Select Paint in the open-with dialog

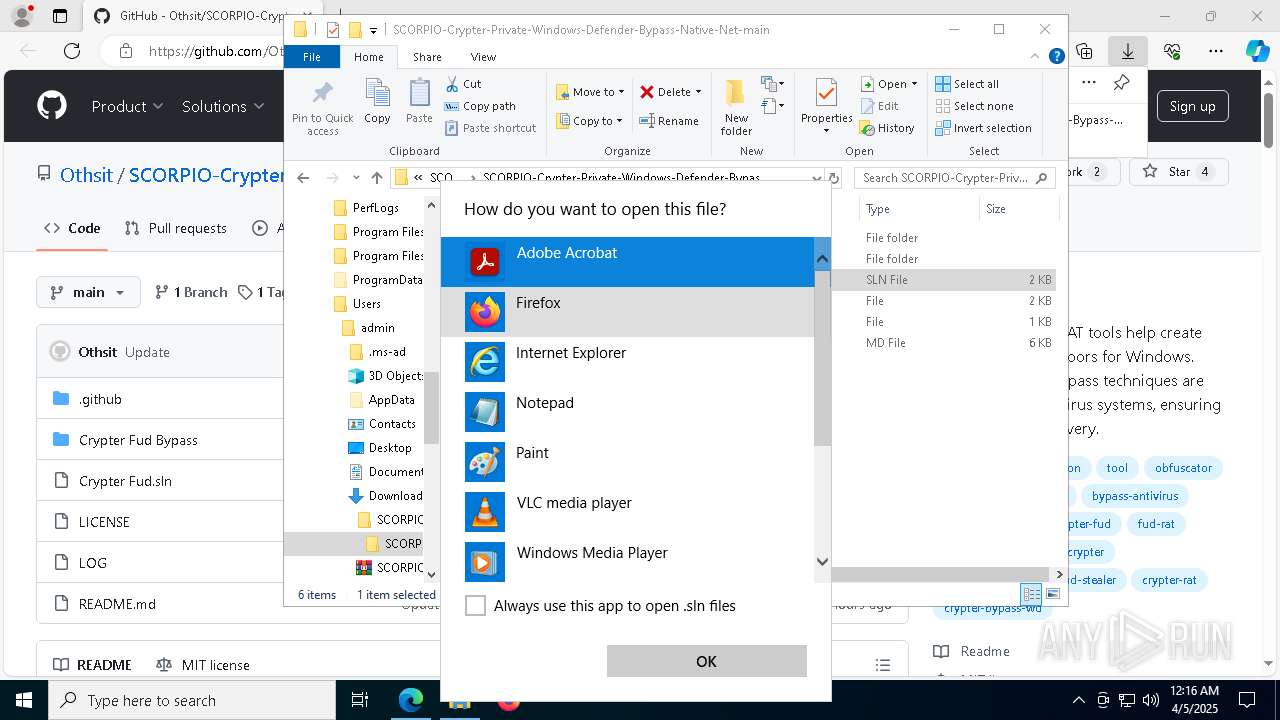point(627,462)
